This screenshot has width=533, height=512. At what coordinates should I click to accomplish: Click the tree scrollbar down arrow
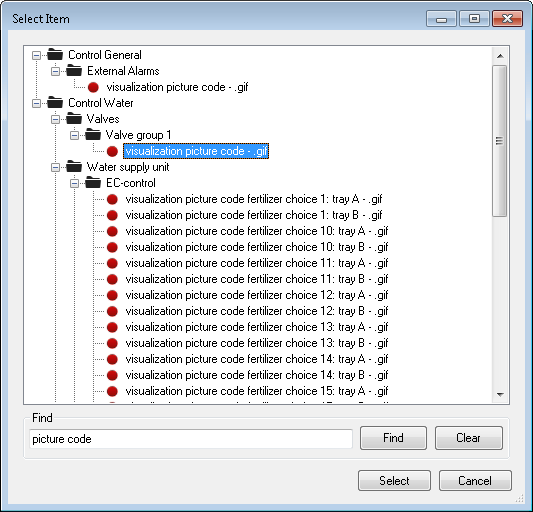click(500, 395)
